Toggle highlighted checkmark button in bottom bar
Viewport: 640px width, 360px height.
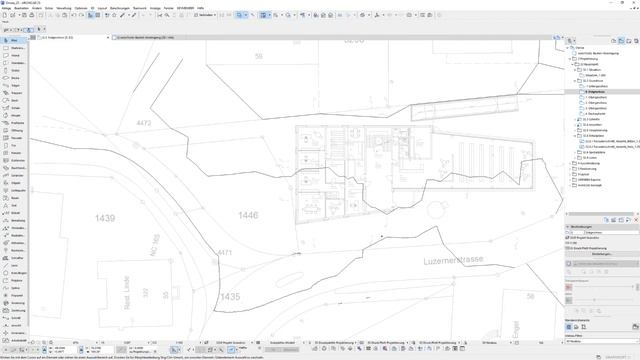(x=231, y=350)
